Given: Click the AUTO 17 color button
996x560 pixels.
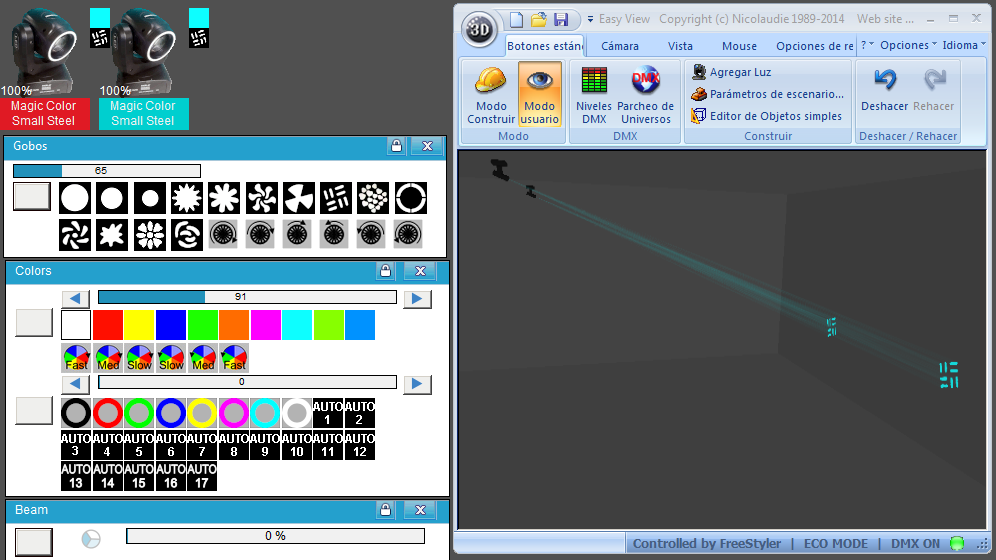Looking at the screenshot, I should point(202,476).
